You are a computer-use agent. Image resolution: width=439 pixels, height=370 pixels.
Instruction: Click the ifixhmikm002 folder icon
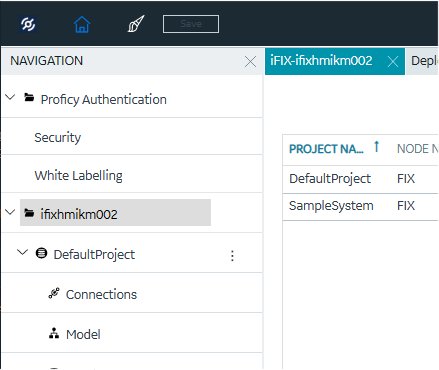(x=29, y=213)
